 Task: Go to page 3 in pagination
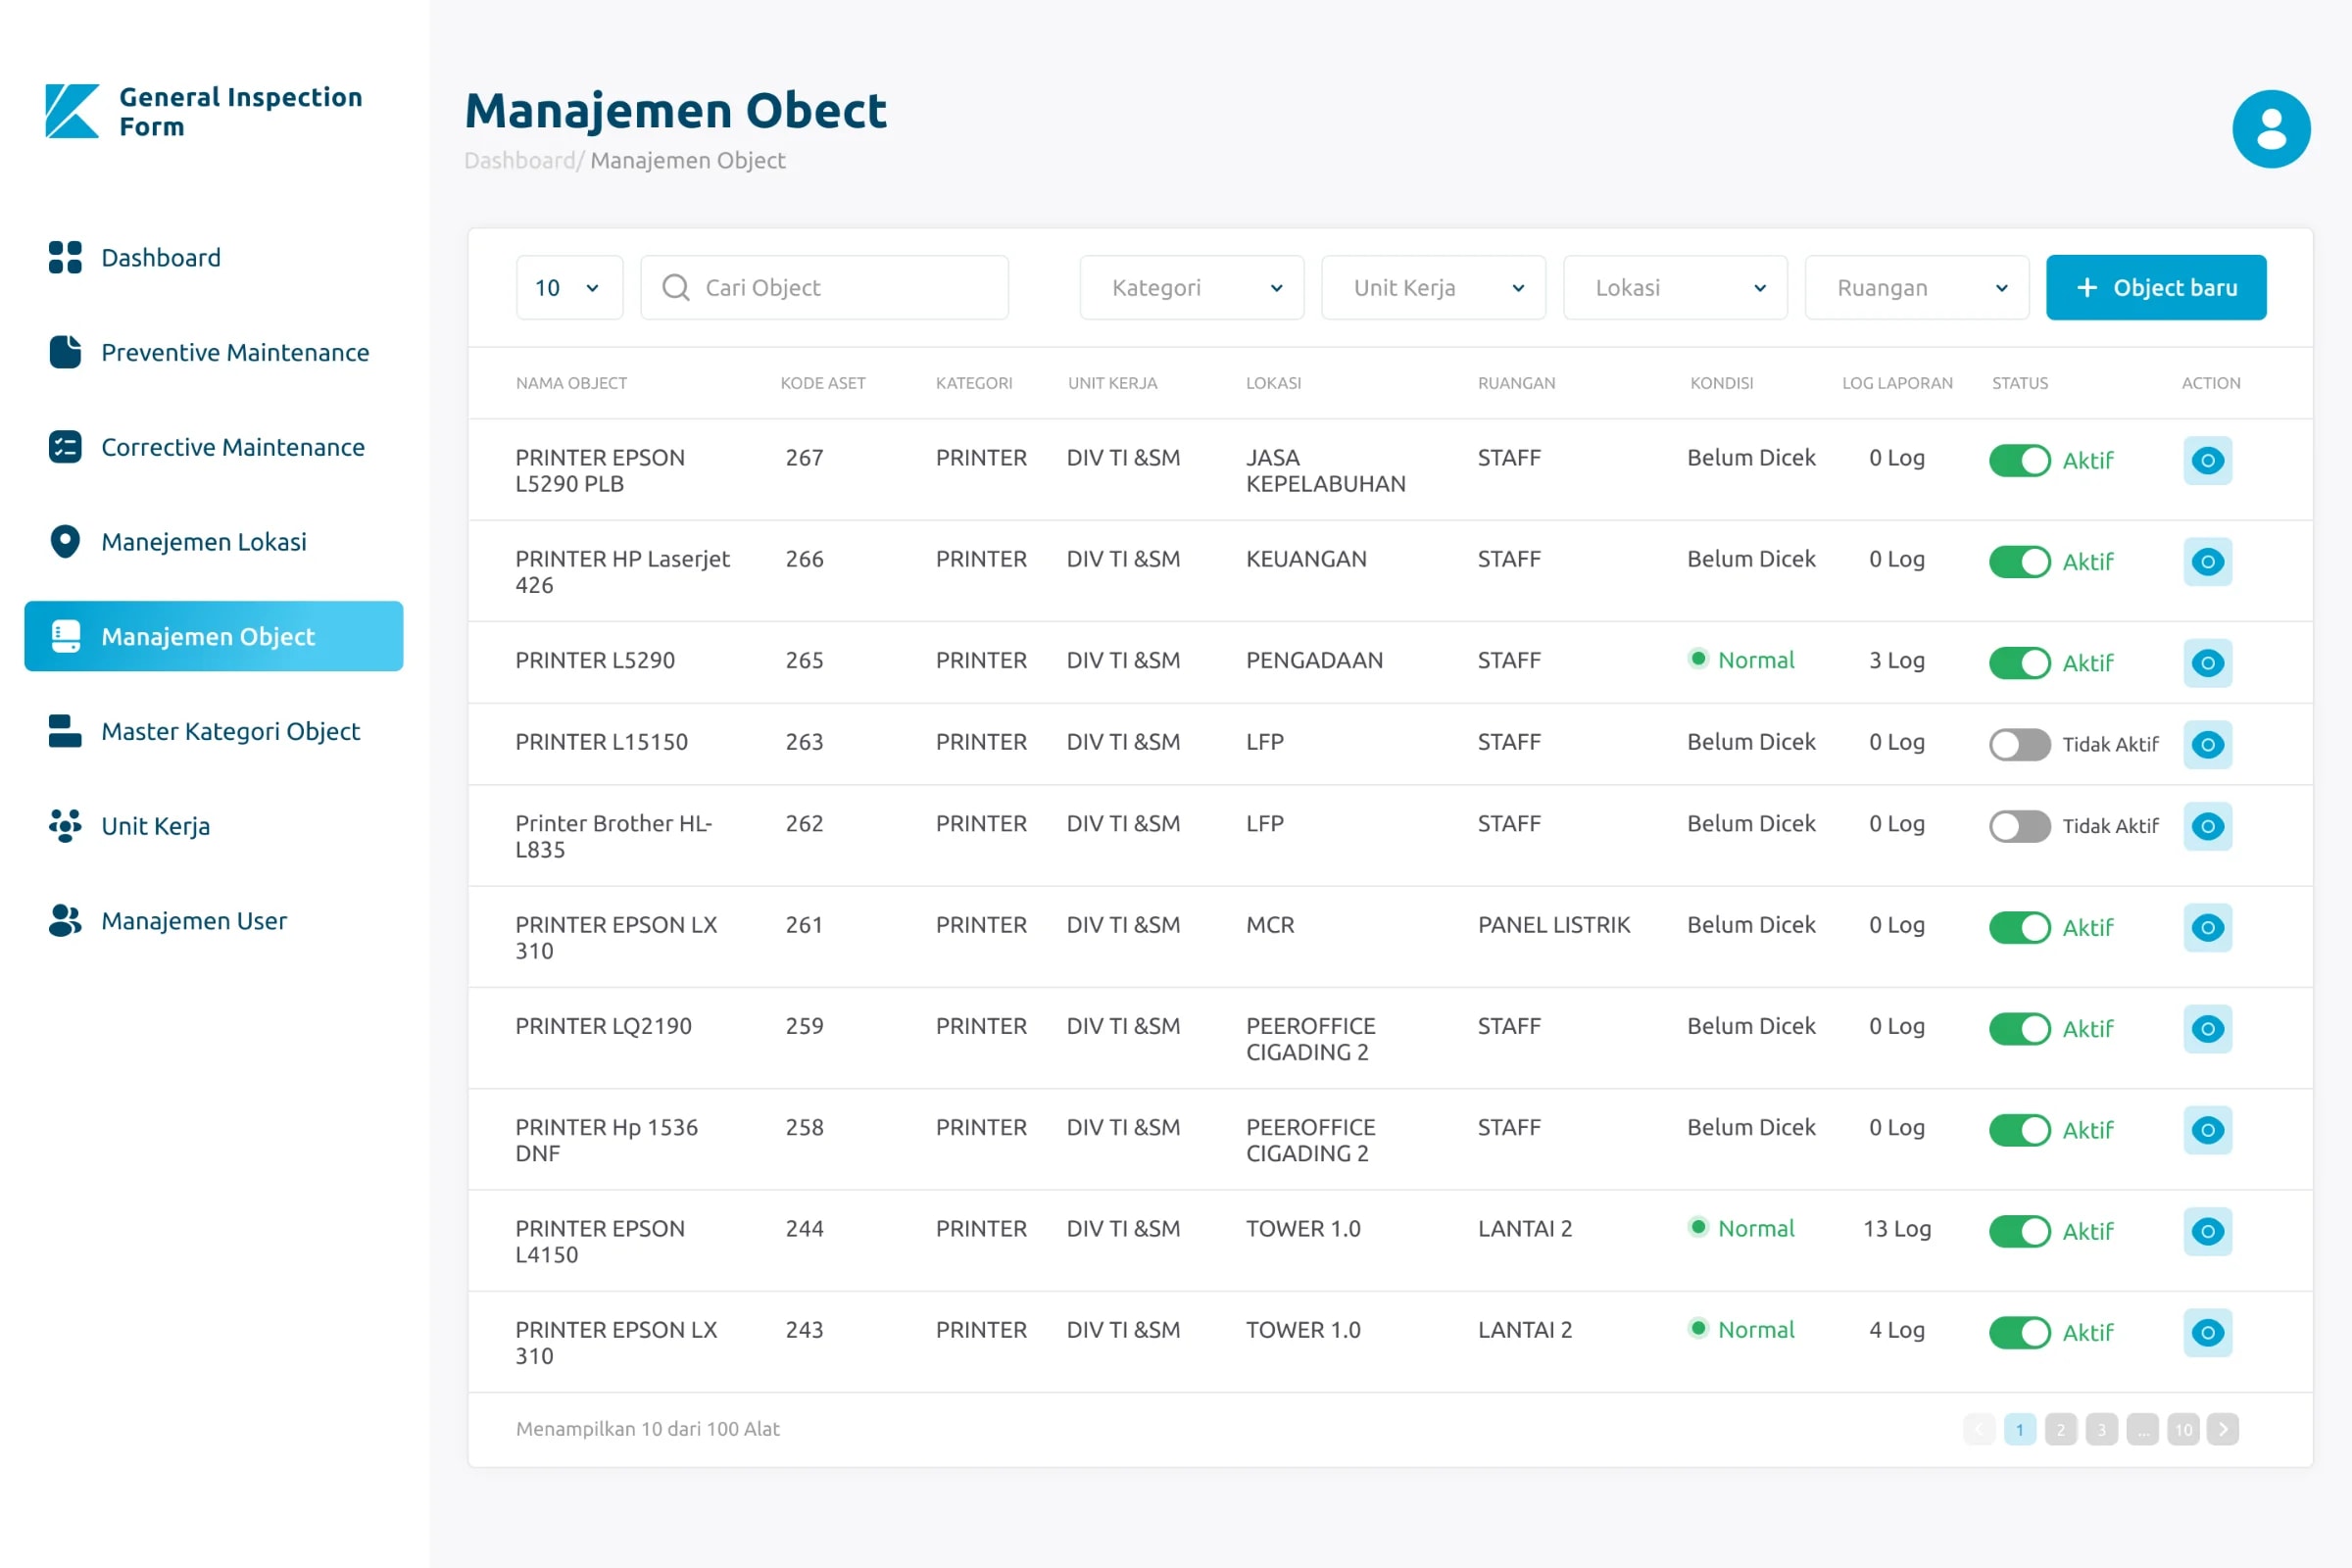click(2101, 1429)
